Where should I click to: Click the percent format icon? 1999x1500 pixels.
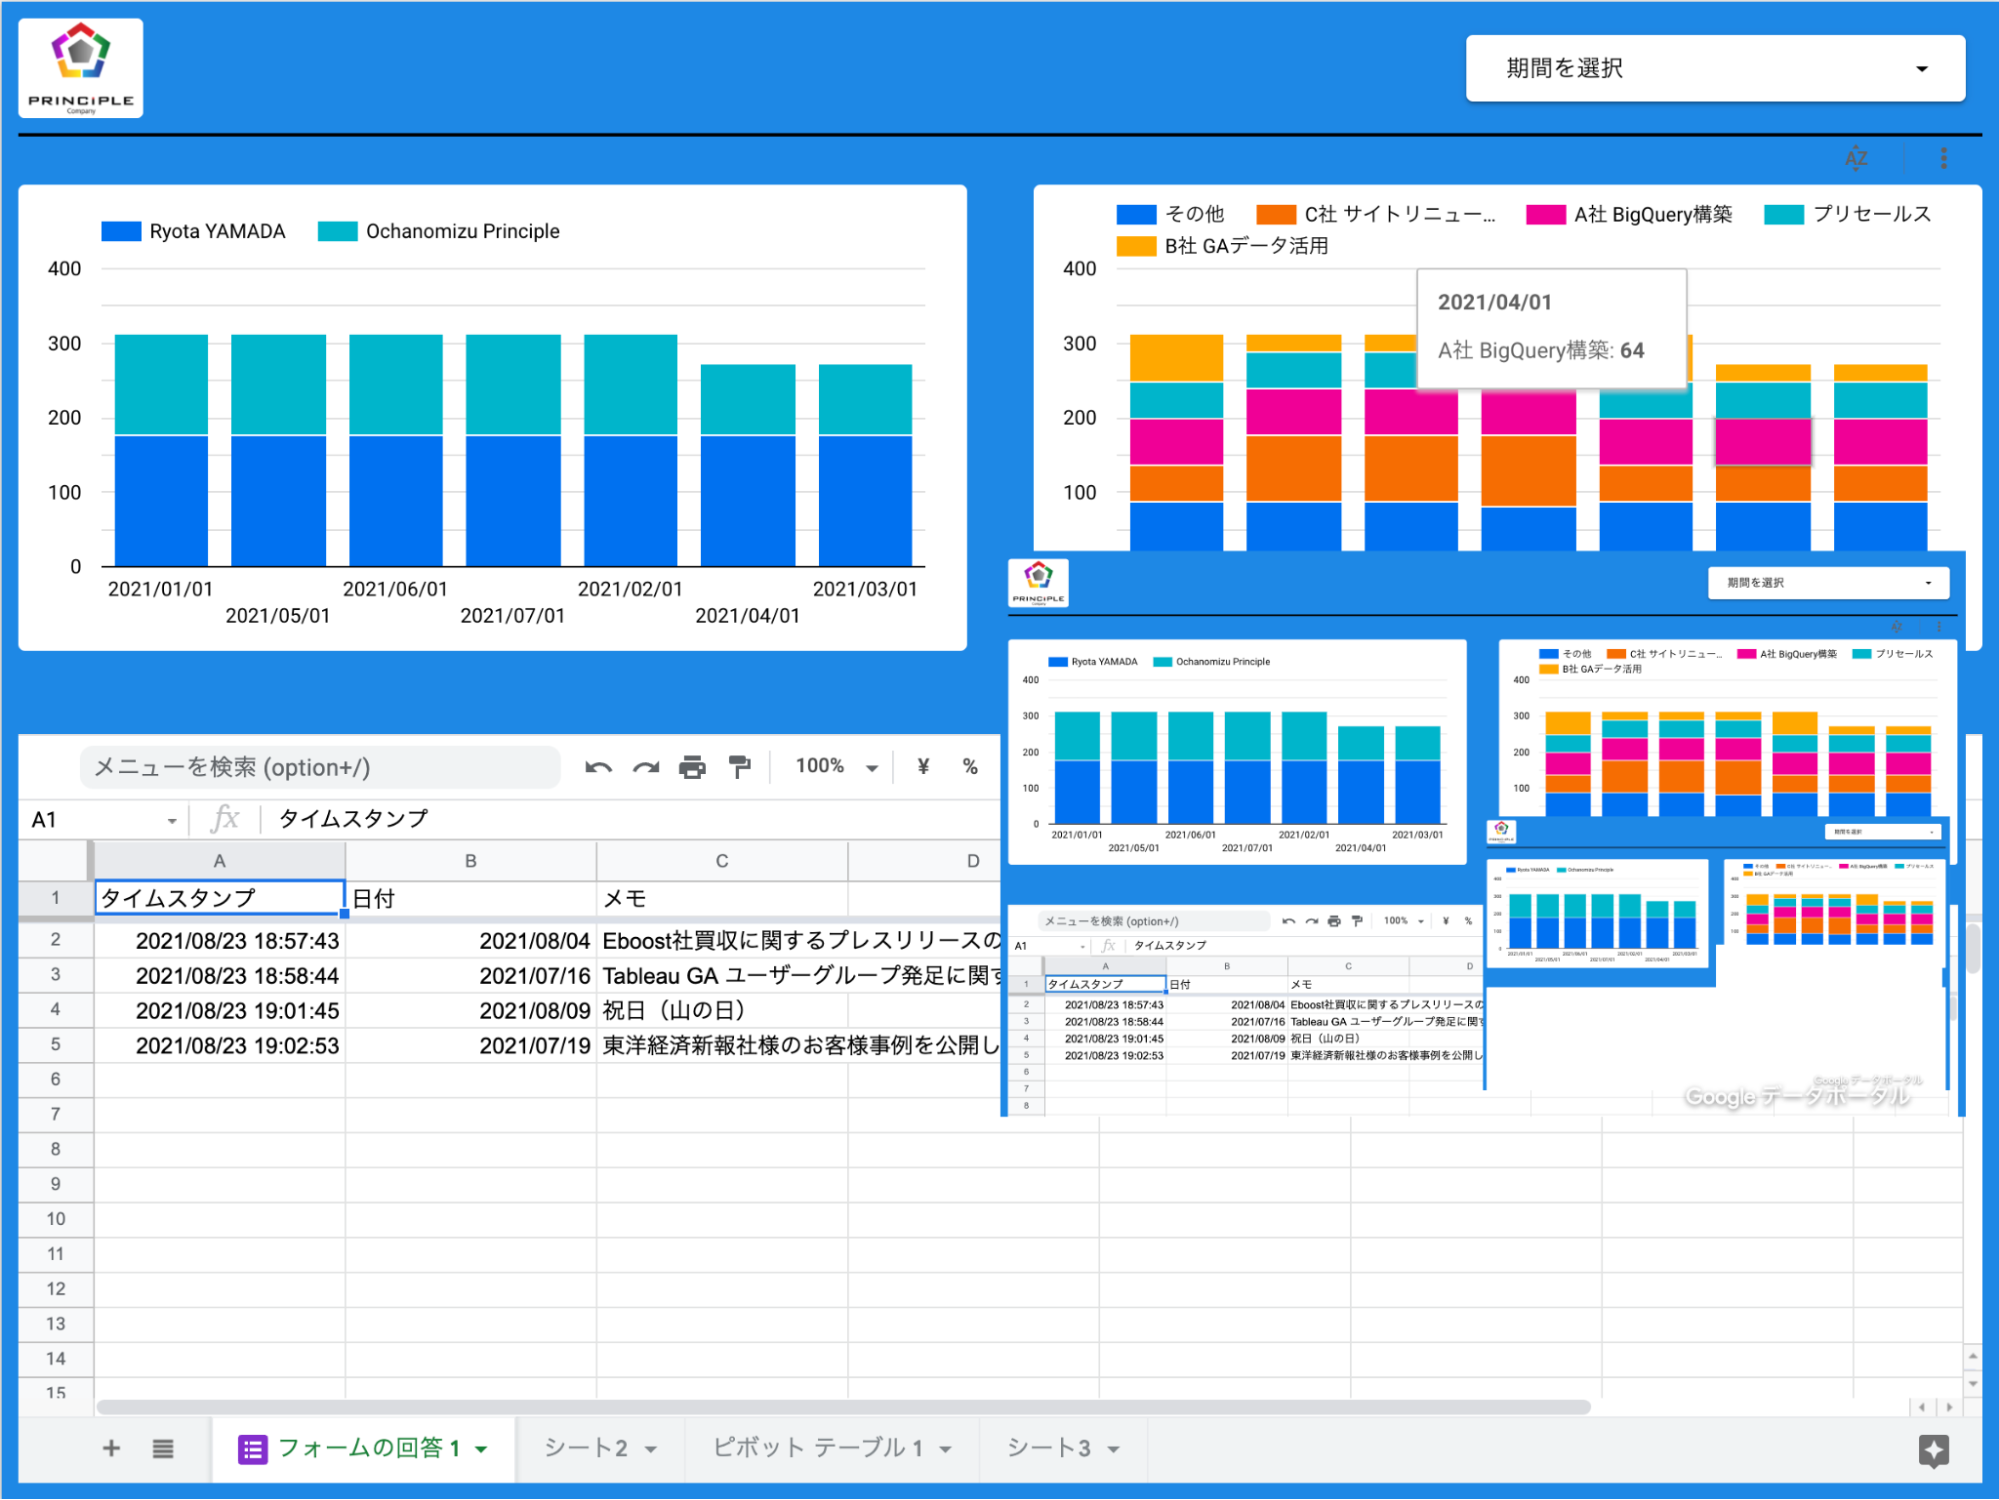pyautogui.click(x=970, y=767)
